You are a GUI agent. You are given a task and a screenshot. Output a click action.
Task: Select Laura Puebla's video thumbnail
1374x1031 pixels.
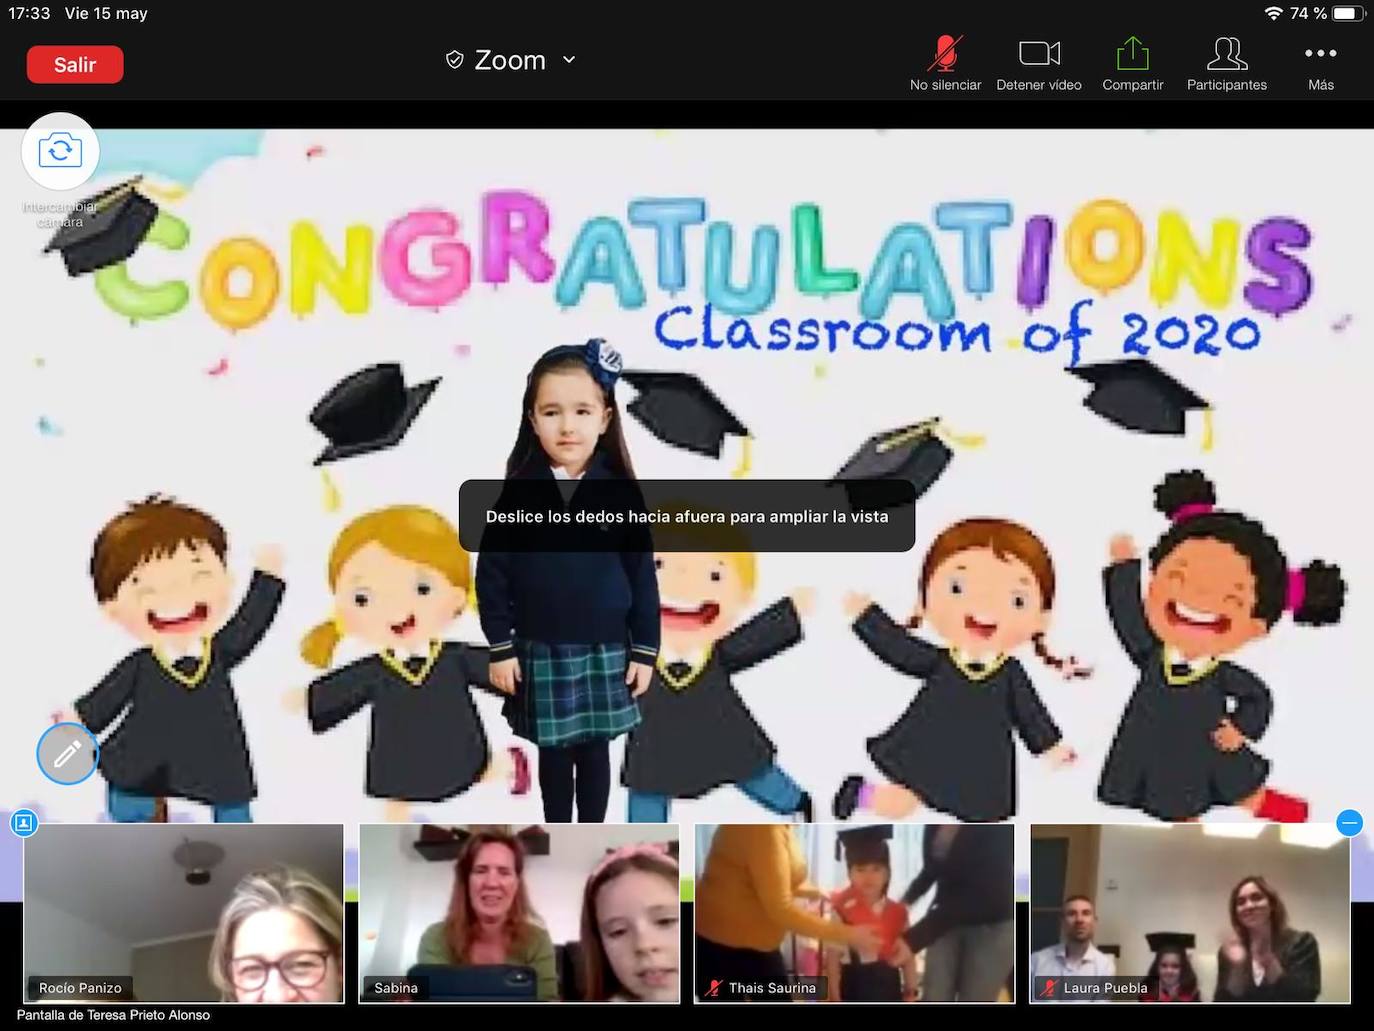(1190, 912)
